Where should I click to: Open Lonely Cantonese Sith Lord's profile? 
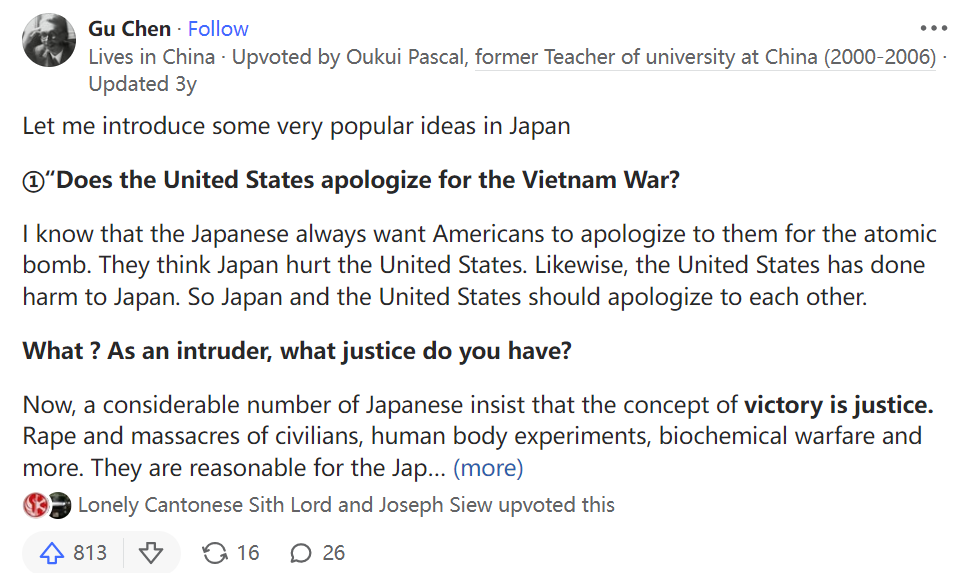click(205, 505)
